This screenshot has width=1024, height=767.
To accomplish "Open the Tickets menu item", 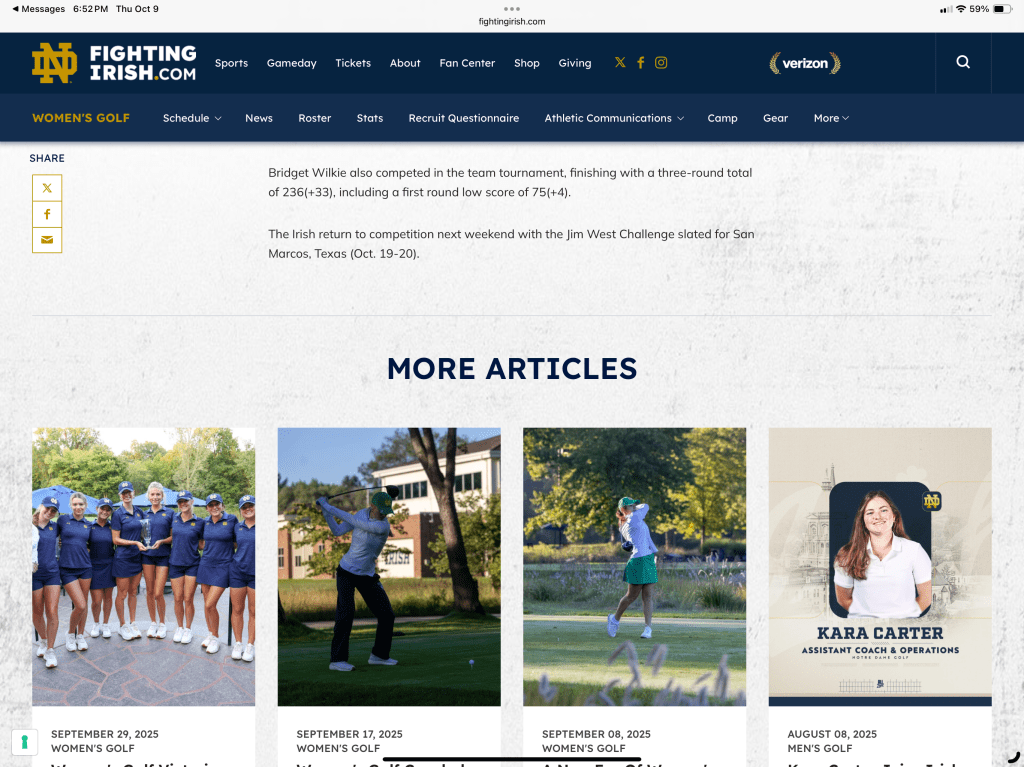I will [353, 63].
